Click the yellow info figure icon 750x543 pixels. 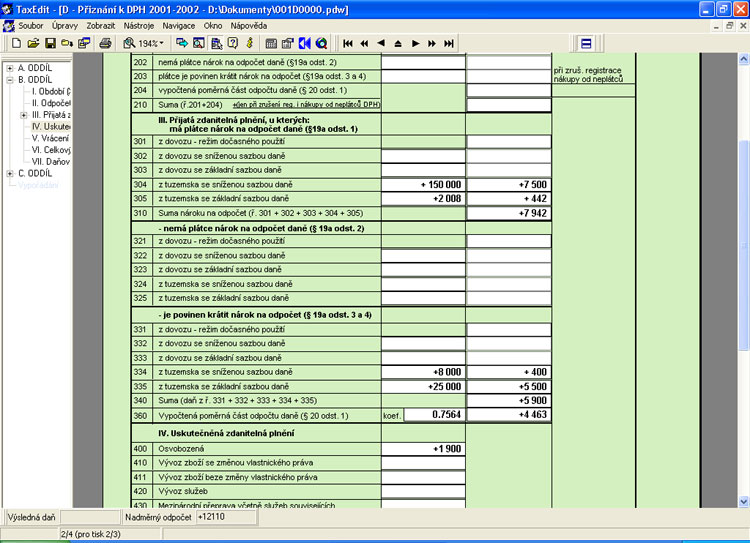click(250, 44)
